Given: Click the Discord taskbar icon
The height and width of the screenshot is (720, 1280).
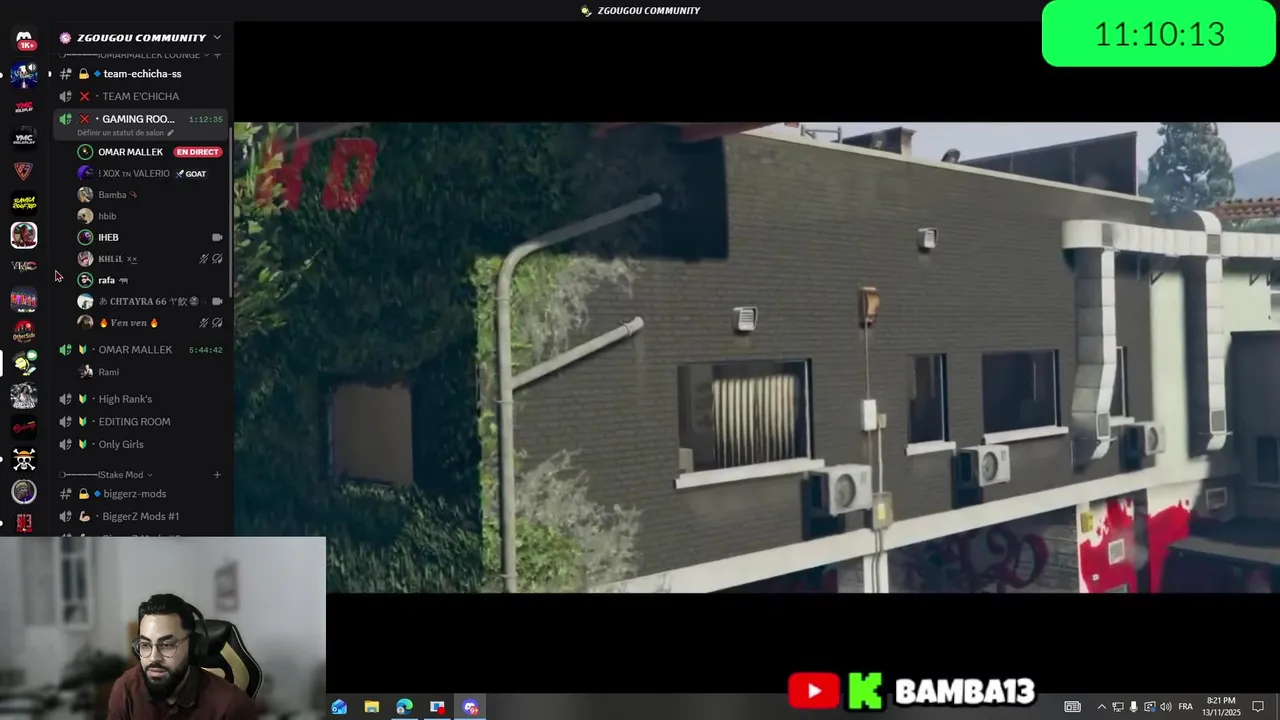Looking at the screenshot, I should pos(471,707).
